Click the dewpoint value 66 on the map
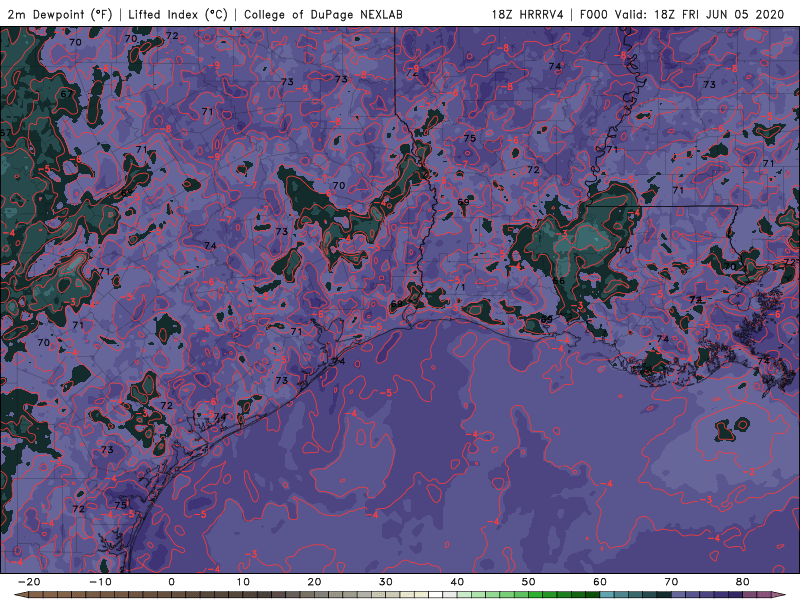This screenshot has width=800, height=600. 559,281
